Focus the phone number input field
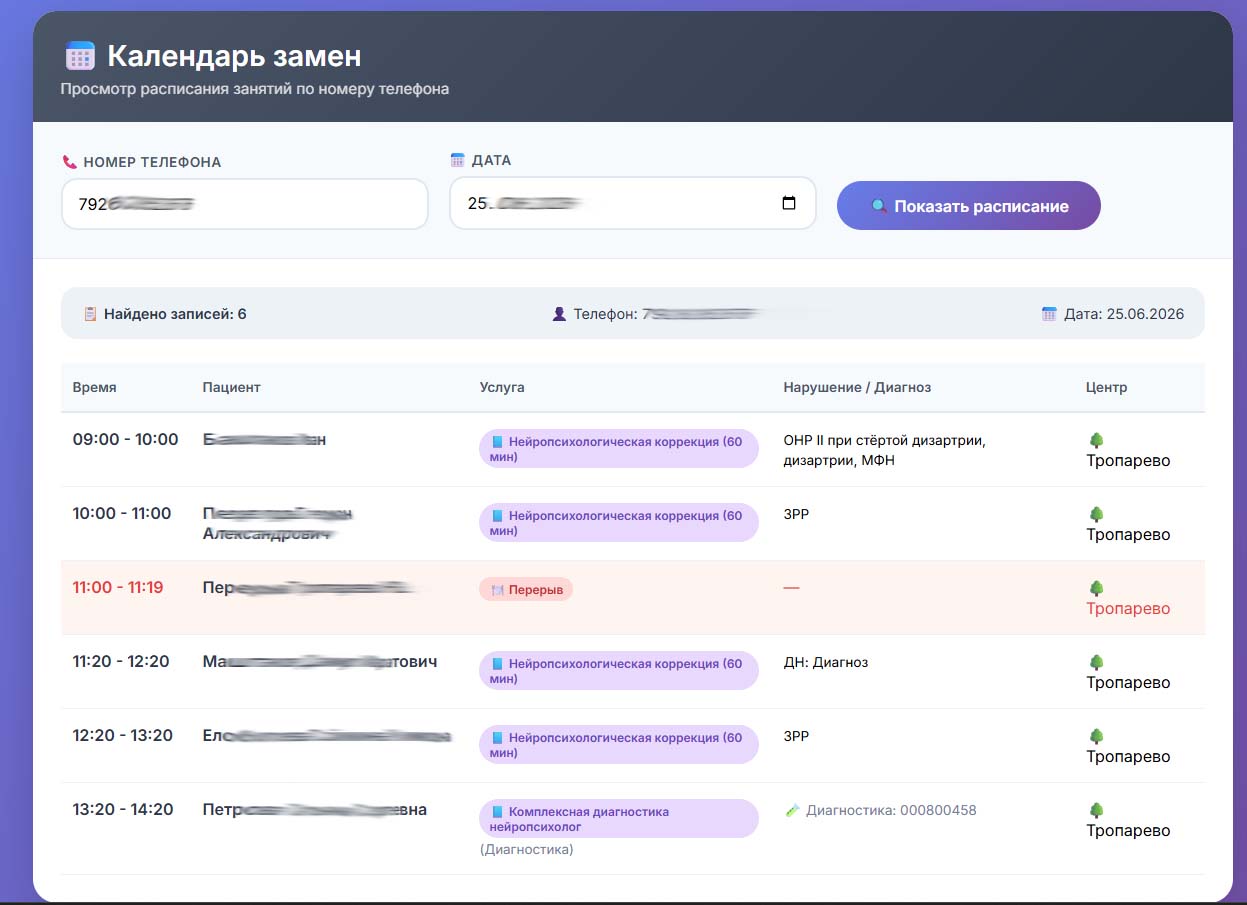The height and width of the screenshot is (905, 1247). (245, 204)
